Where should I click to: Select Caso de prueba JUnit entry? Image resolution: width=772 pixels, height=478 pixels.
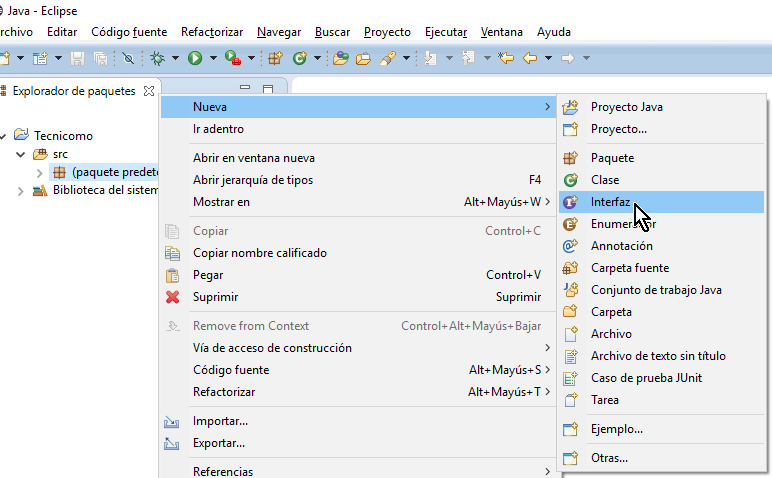click(x=661, y=378)
